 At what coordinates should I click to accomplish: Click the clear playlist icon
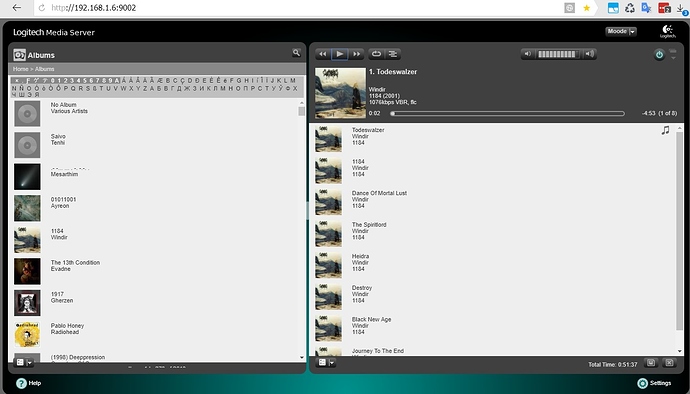point(669,363)
